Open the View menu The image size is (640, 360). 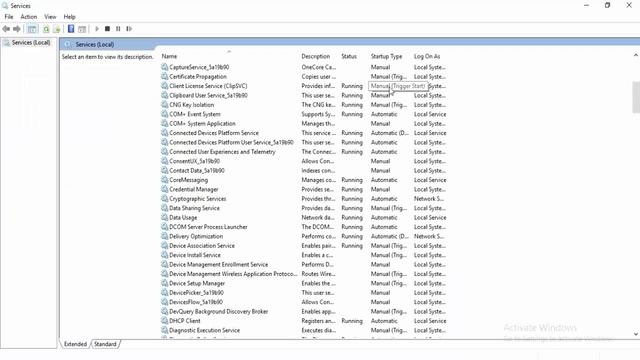(50, 17)
